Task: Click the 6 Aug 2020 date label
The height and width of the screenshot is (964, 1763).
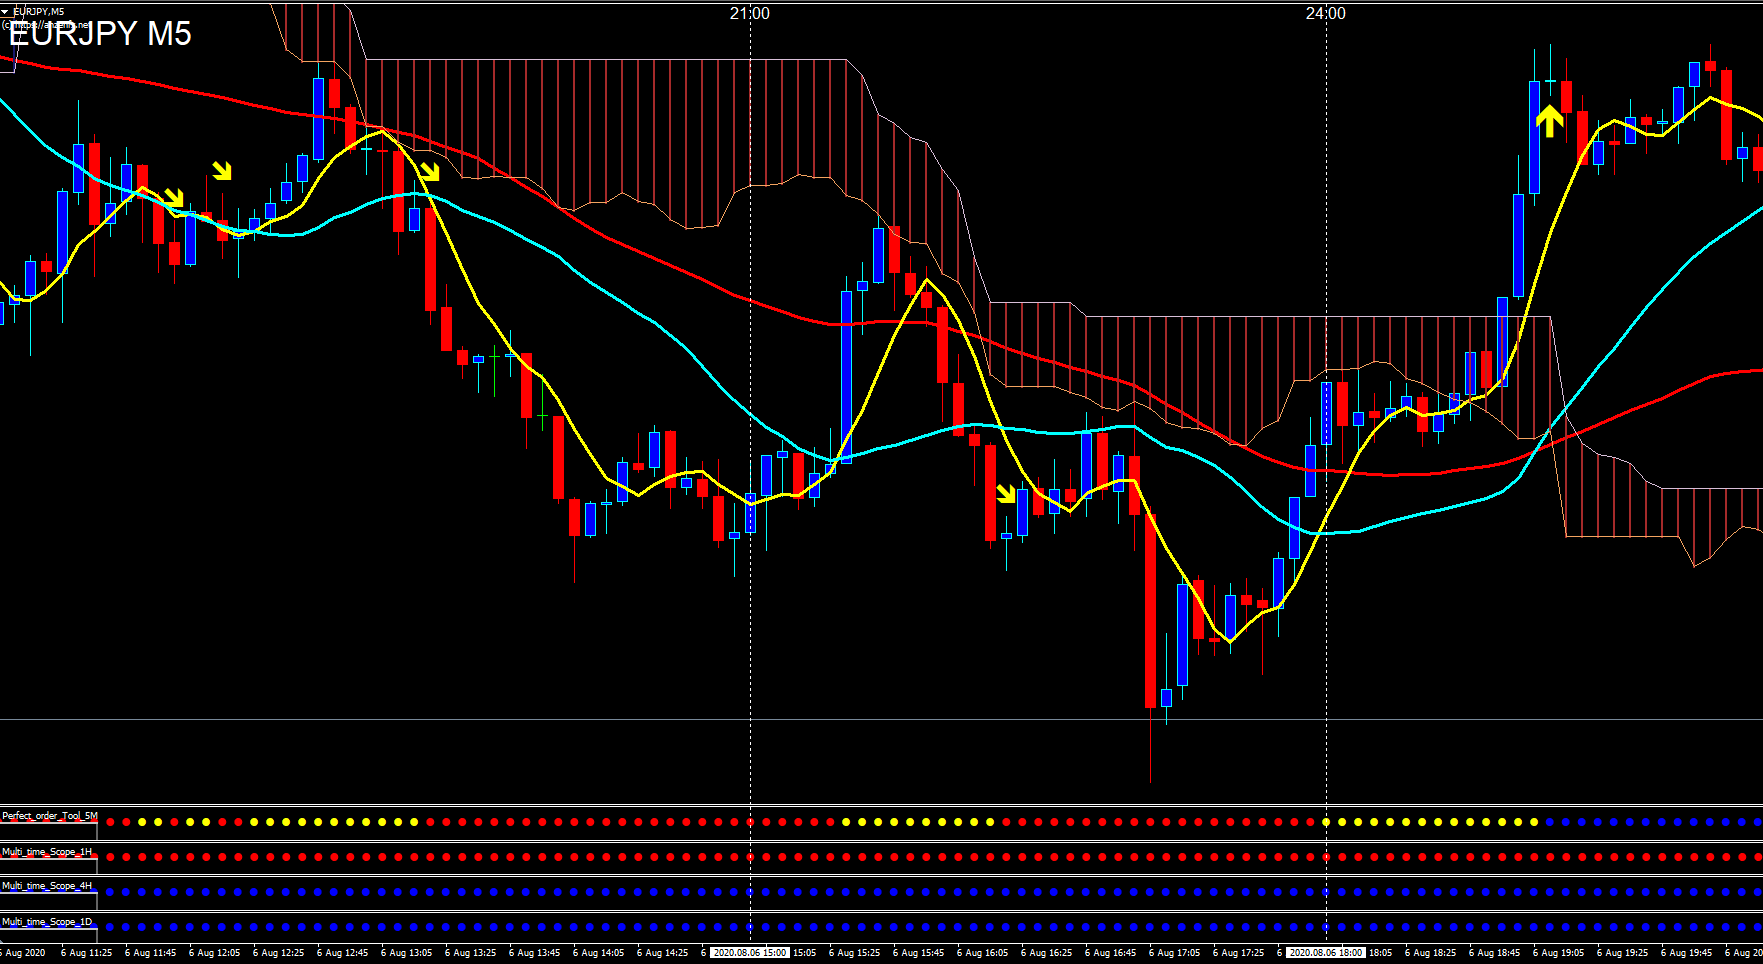Action: pos(24,953)
